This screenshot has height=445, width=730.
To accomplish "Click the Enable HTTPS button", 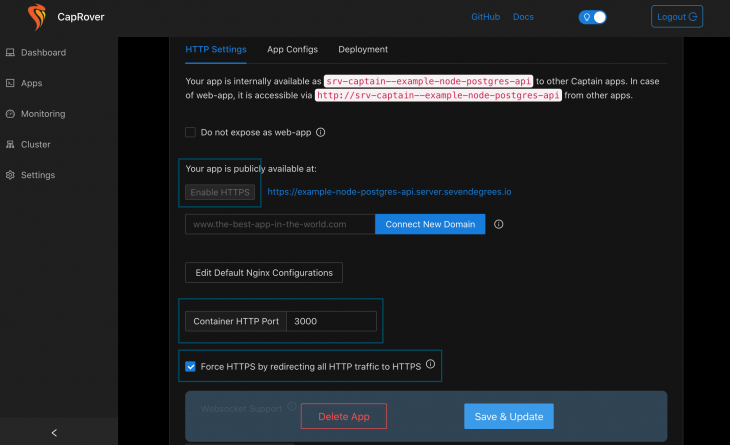I will click(x=220, y=192).
